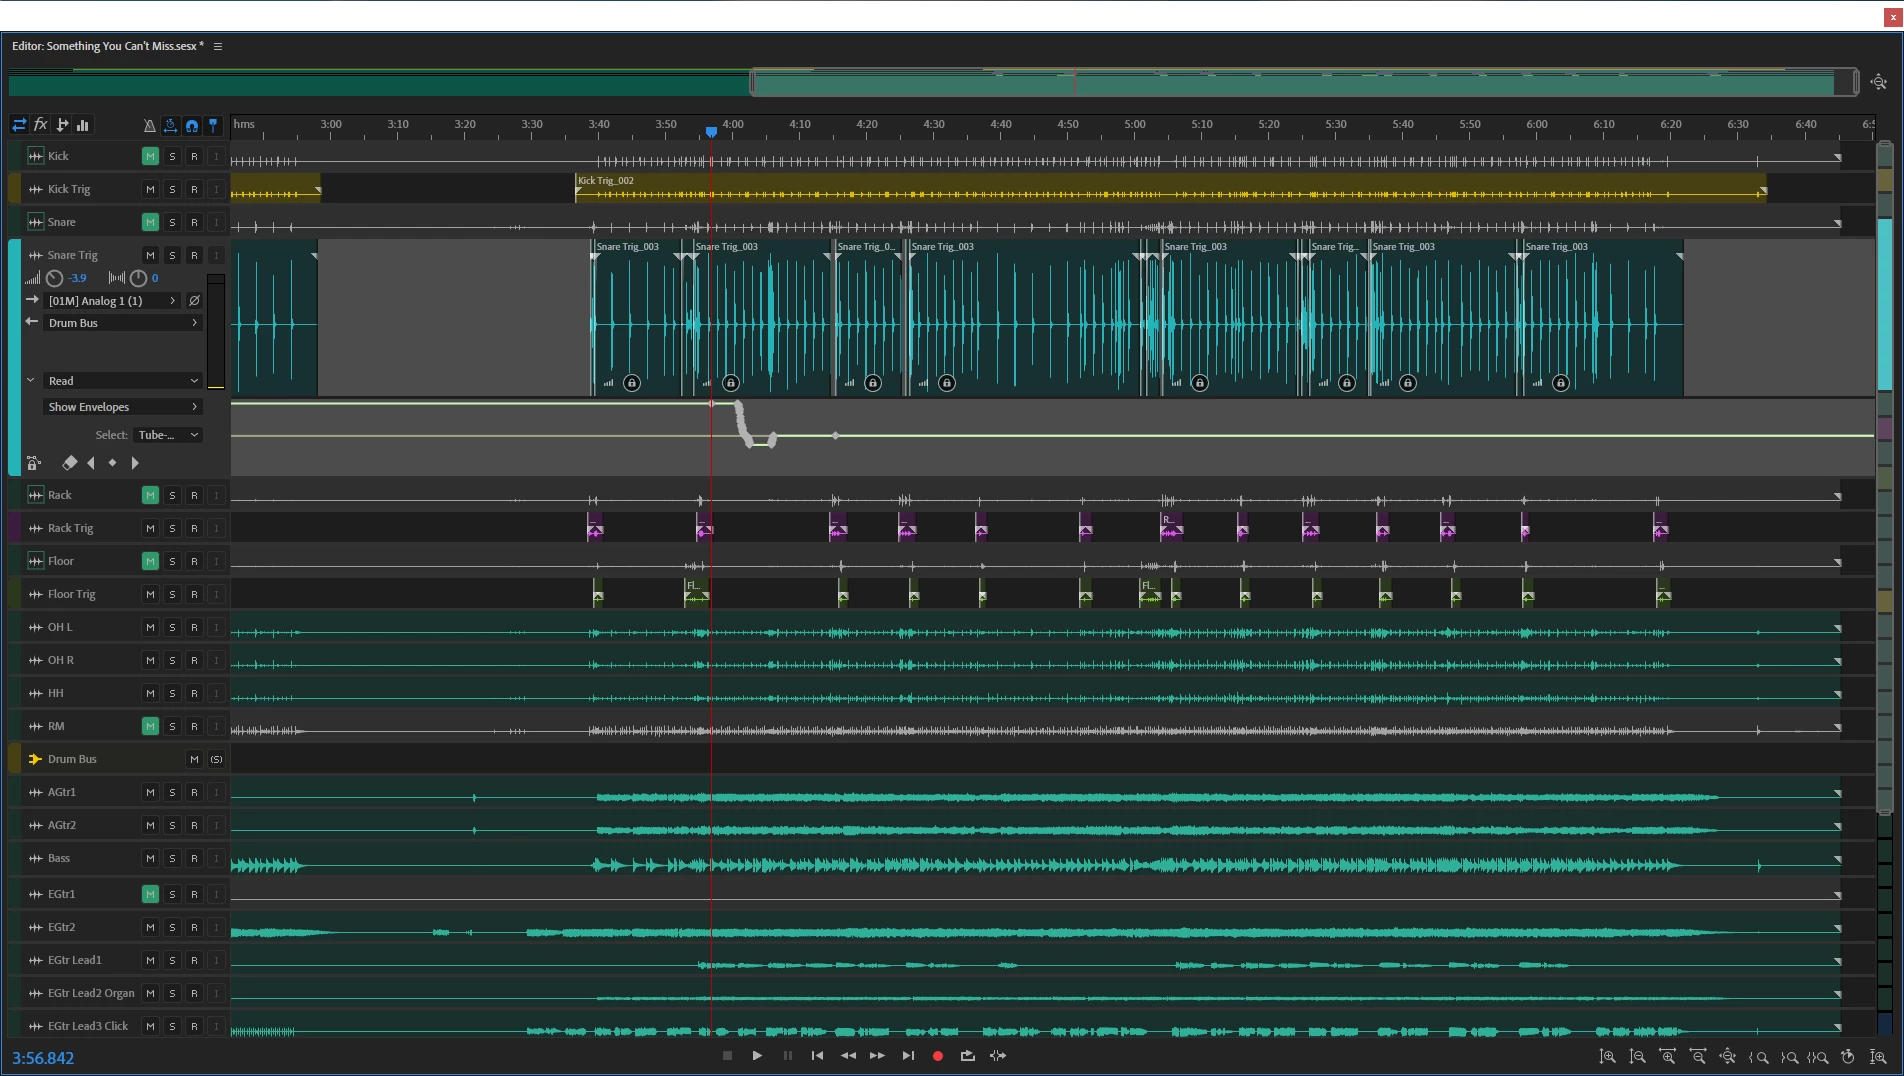Image resolution: width=1904 pixels, height=1076 pixels.
Task: Click the Drum Bus solo-safe (S) button
Action: click(216, 760)
